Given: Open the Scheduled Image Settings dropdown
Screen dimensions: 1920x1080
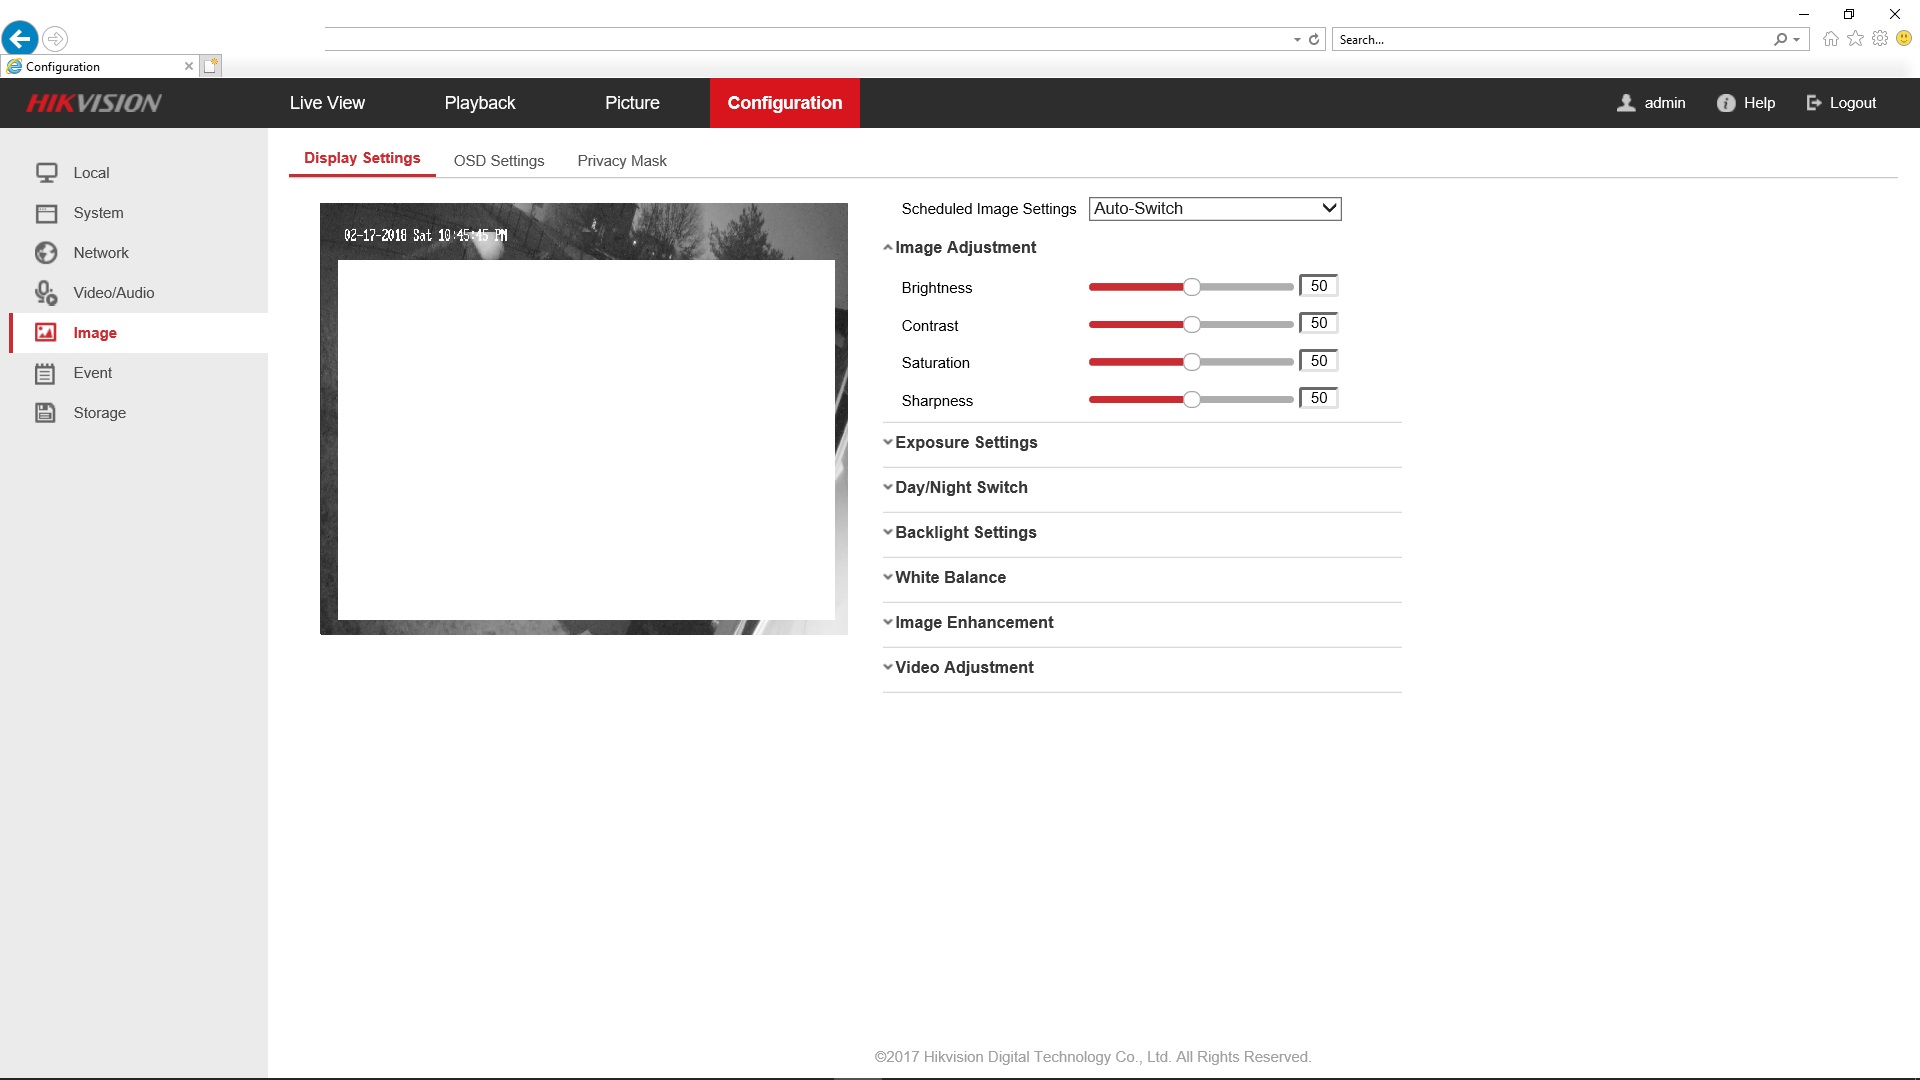Looking at the screenshot, I should click(1214, 209).
